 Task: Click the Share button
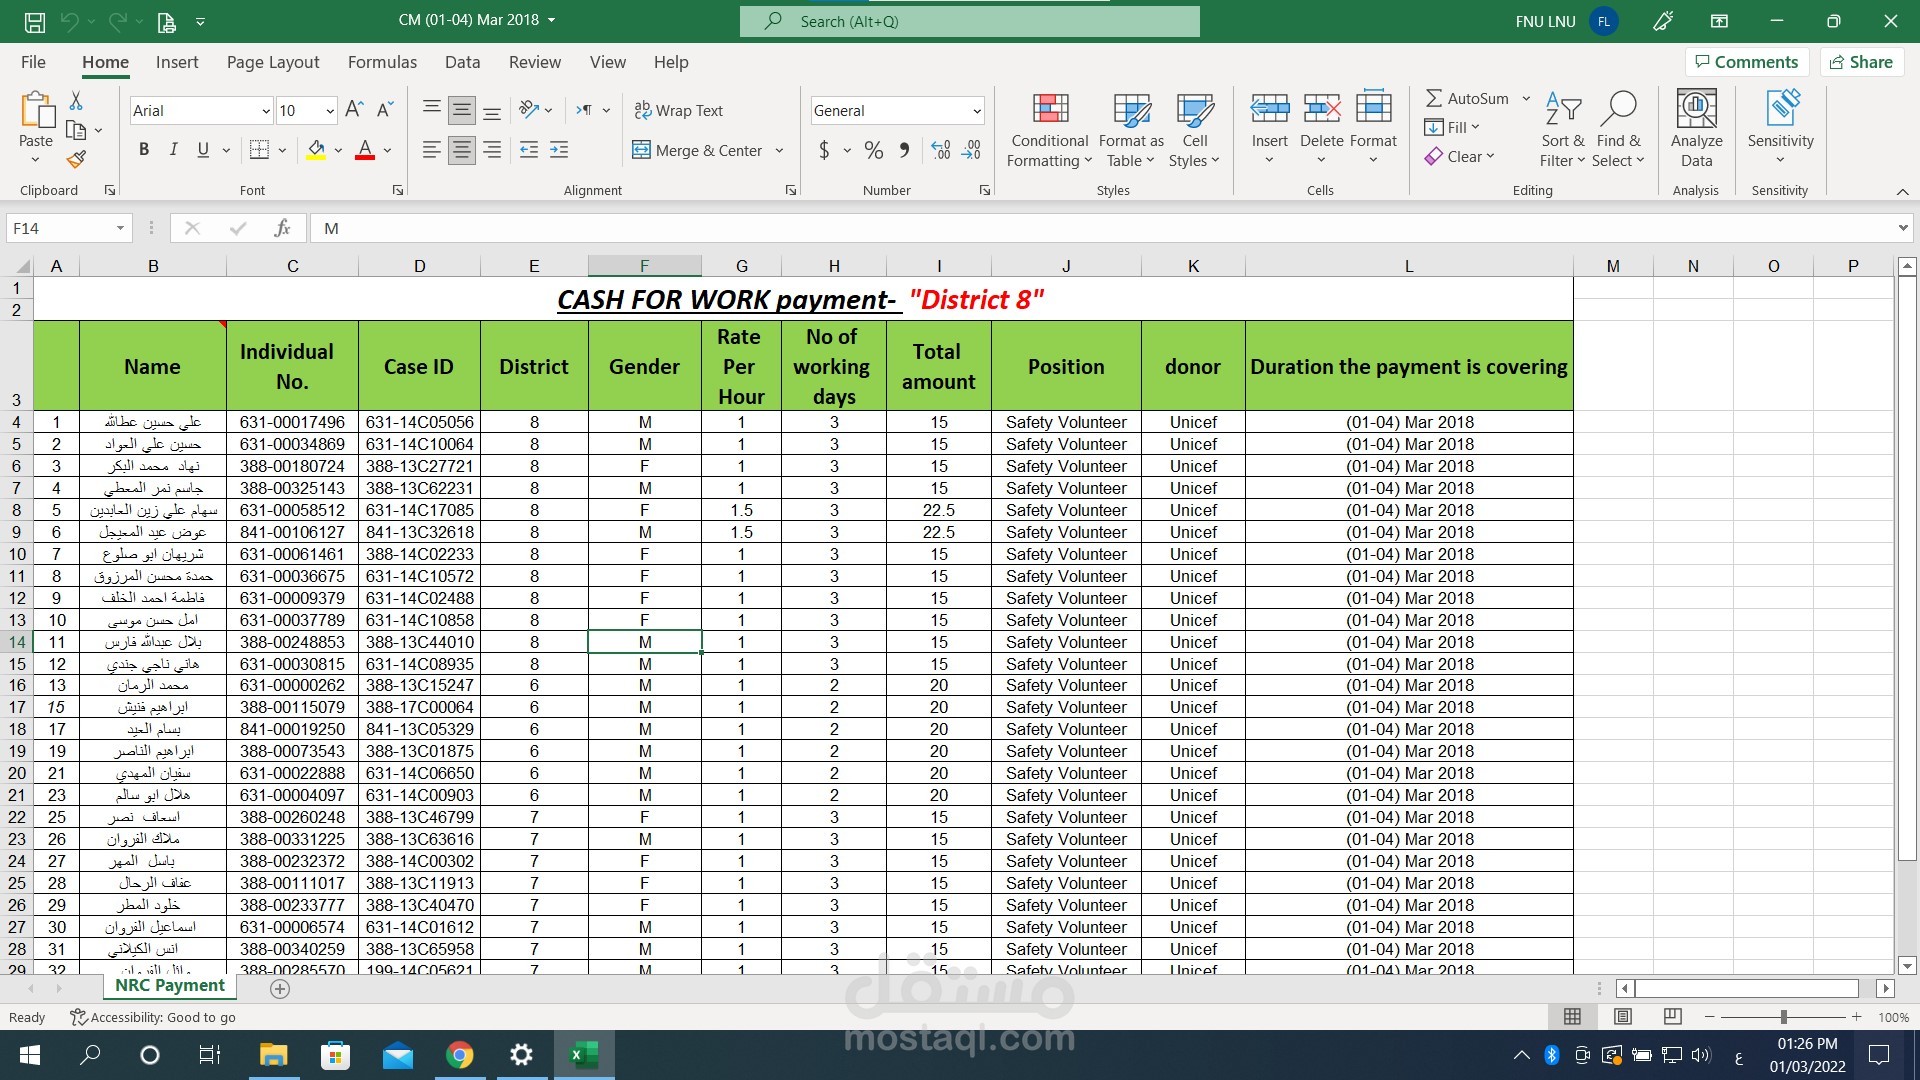(1861, 62)
